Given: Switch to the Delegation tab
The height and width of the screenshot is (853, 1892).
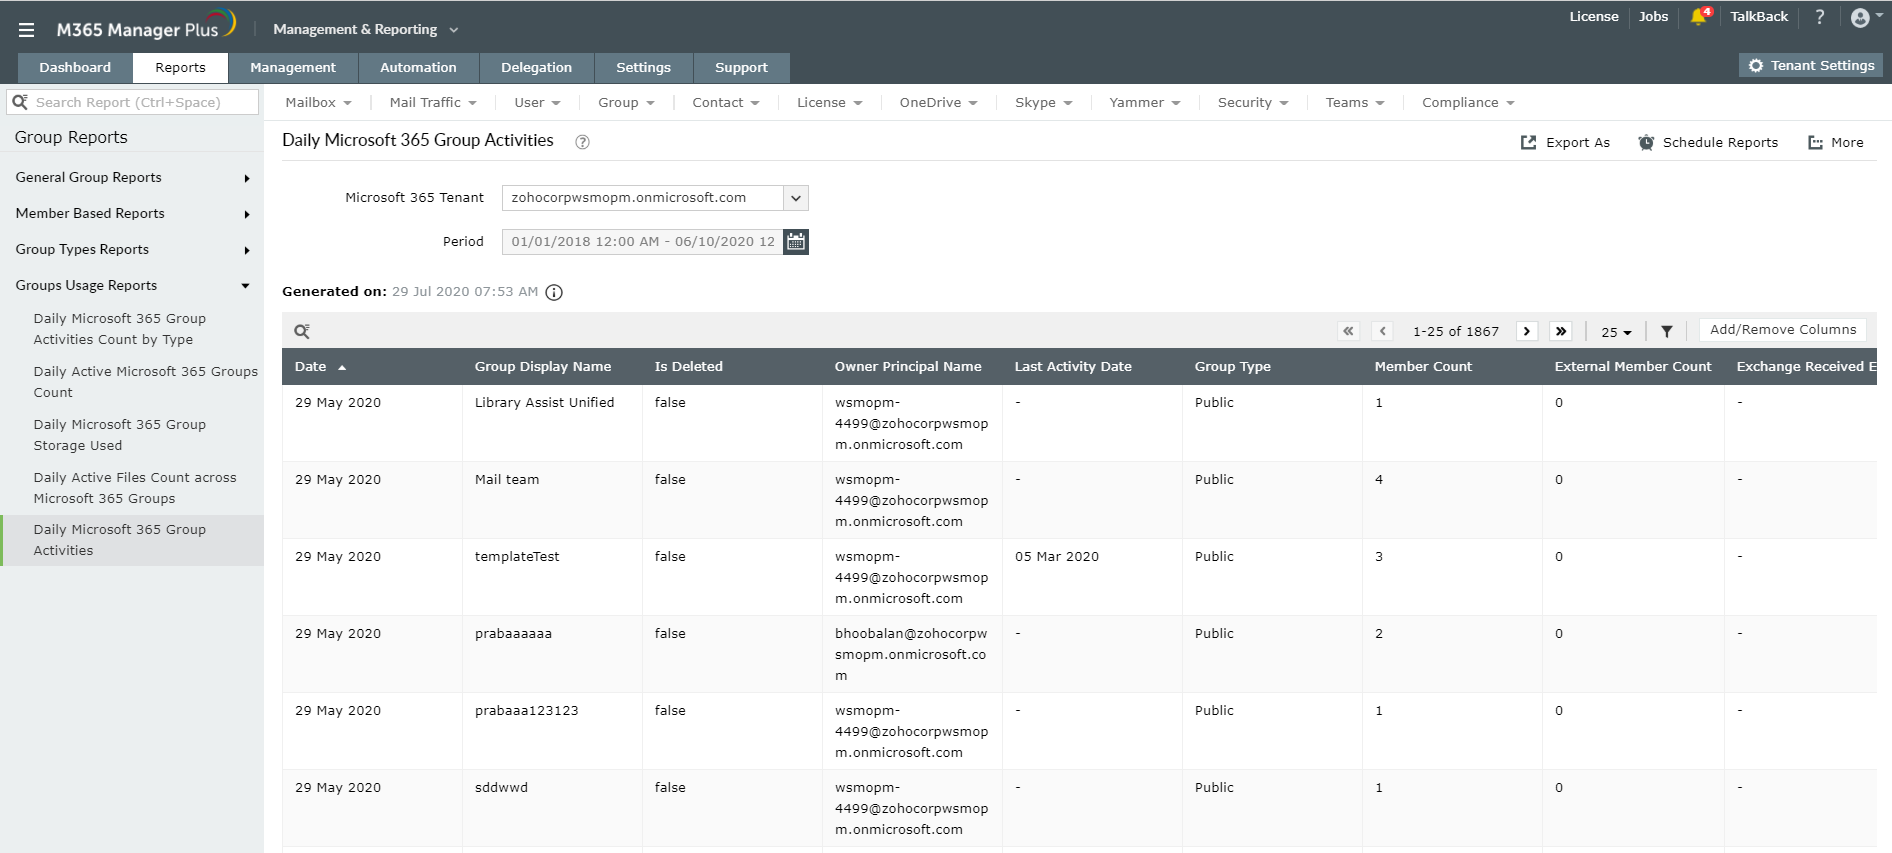Looking at the screenshot, I should tap(536, 68).
